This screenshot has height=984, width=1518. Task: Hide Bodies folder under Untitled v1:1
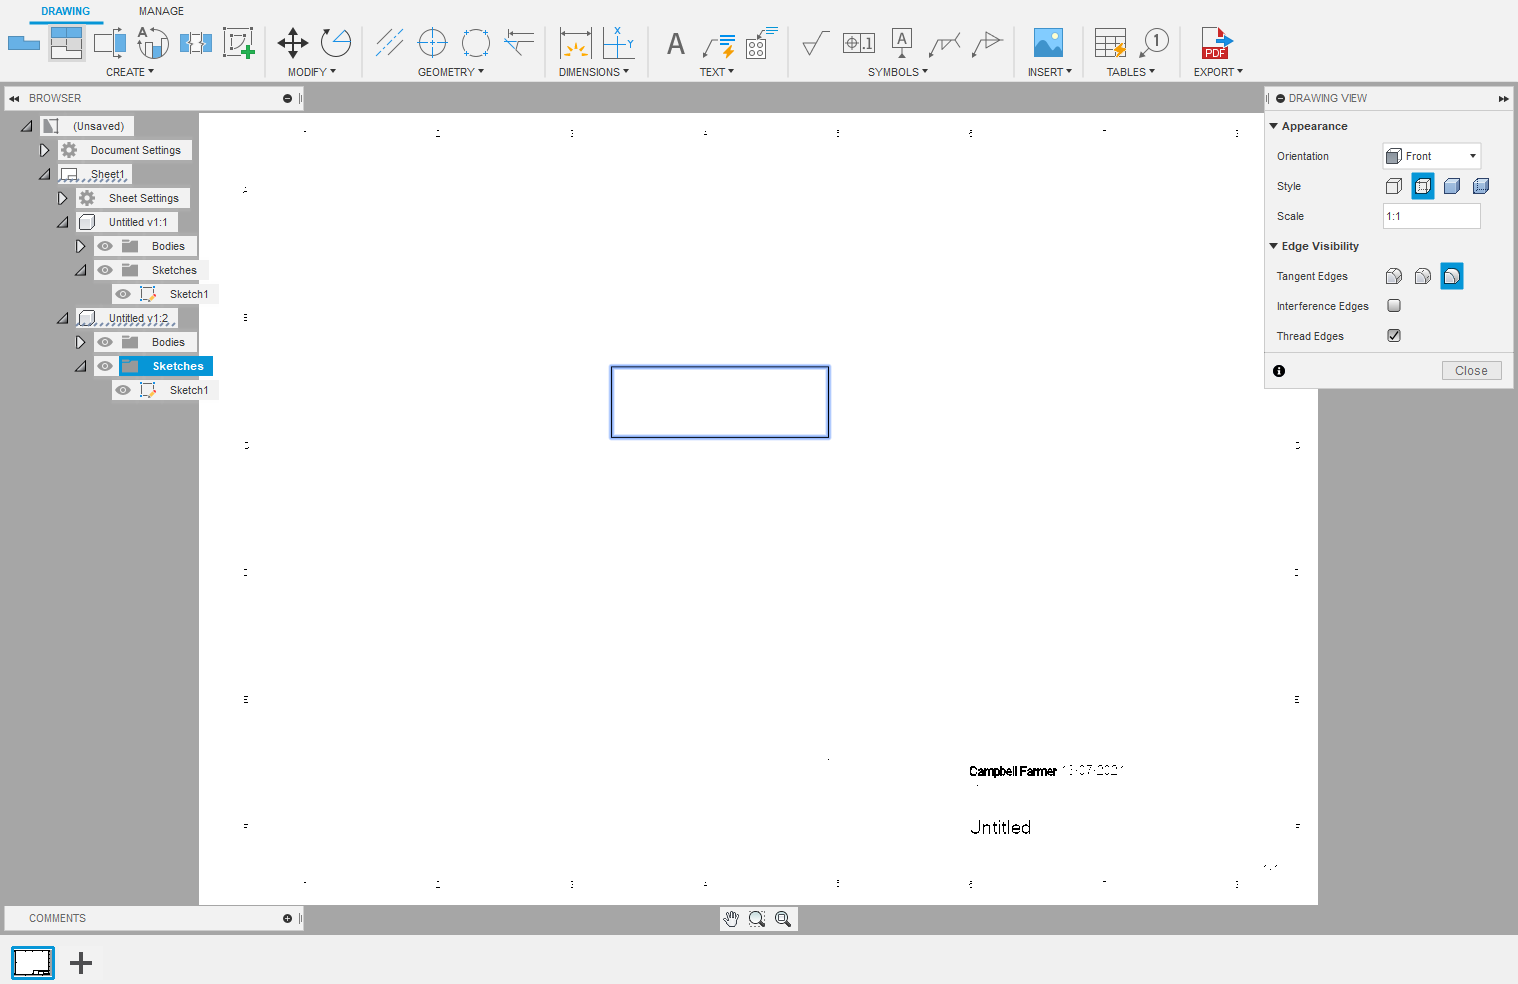pyautogui.click(x=105, y=246)
